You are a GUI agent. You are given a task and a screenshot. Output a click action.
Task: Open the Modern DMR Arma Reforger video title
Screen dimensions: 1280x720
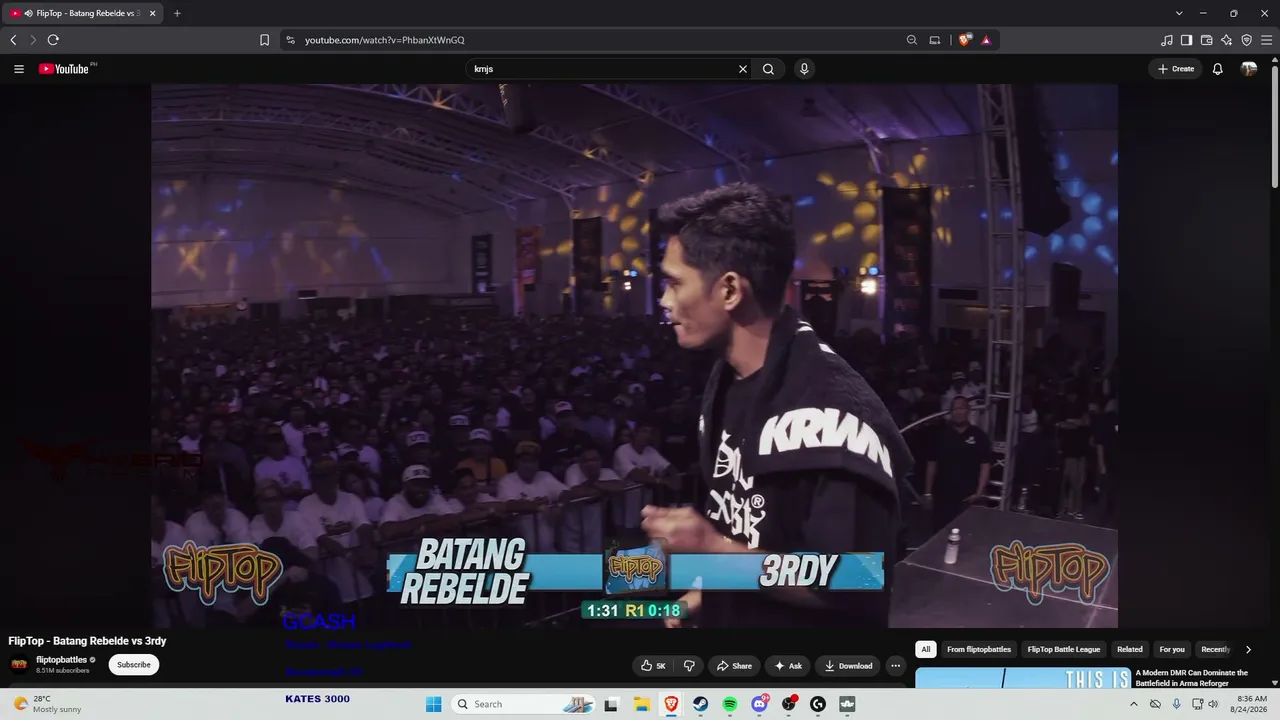click(x=1192, y=678)
